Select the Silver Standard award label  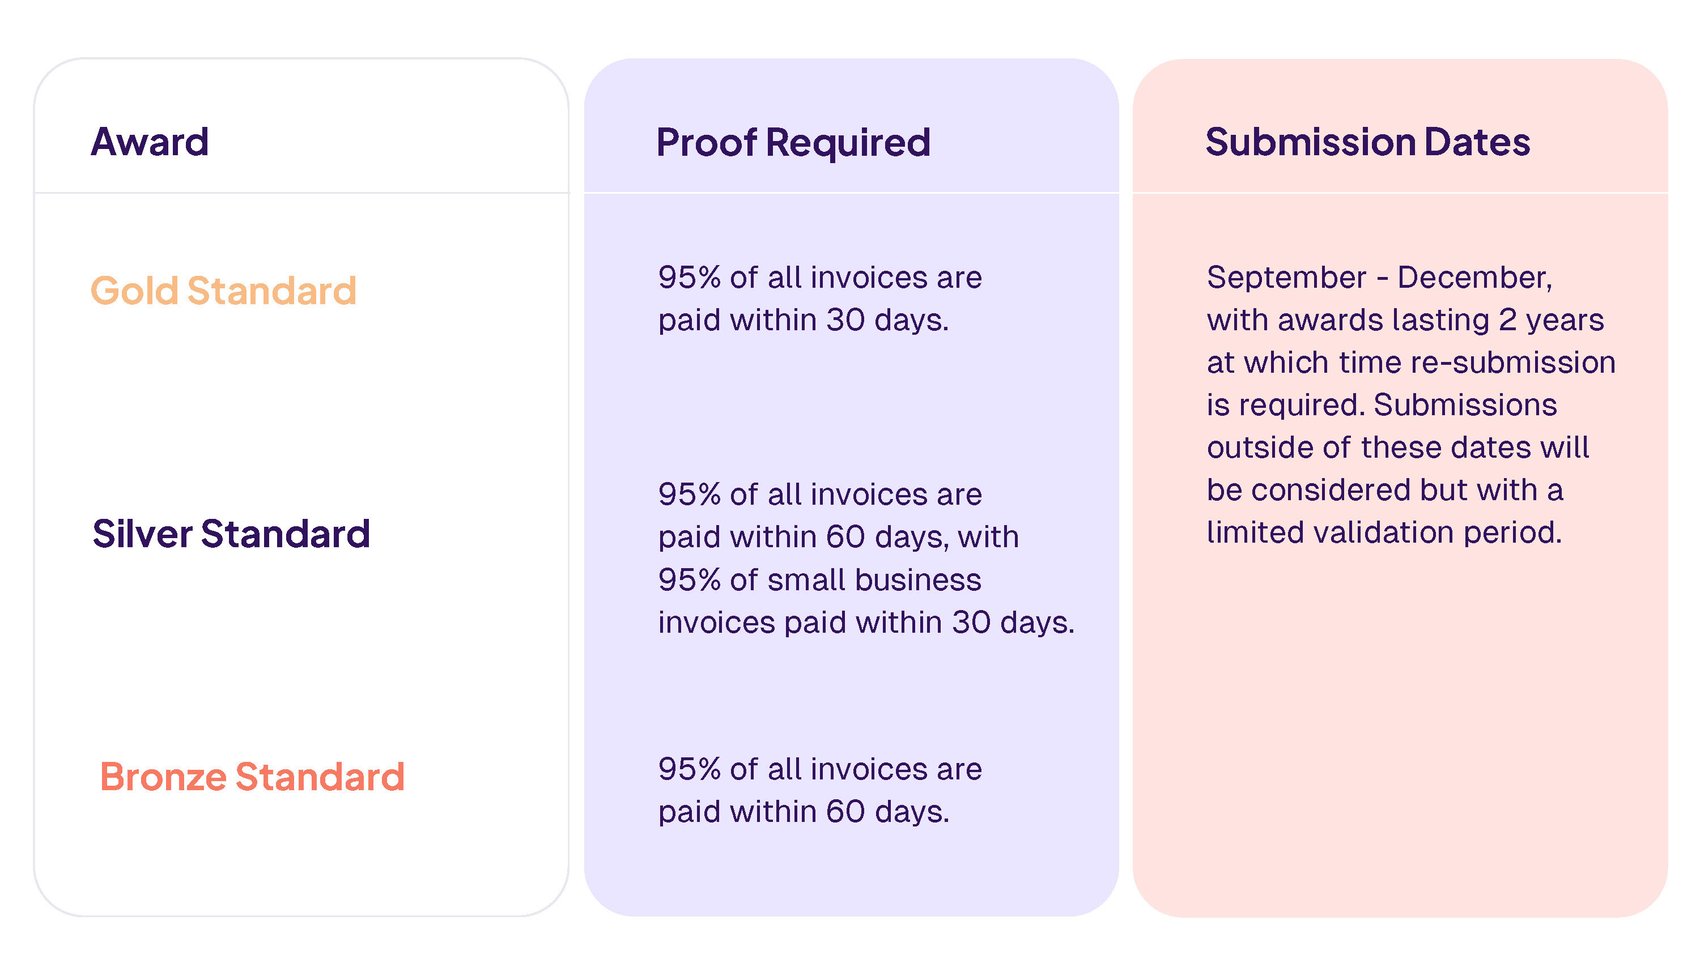click(231, 534)
